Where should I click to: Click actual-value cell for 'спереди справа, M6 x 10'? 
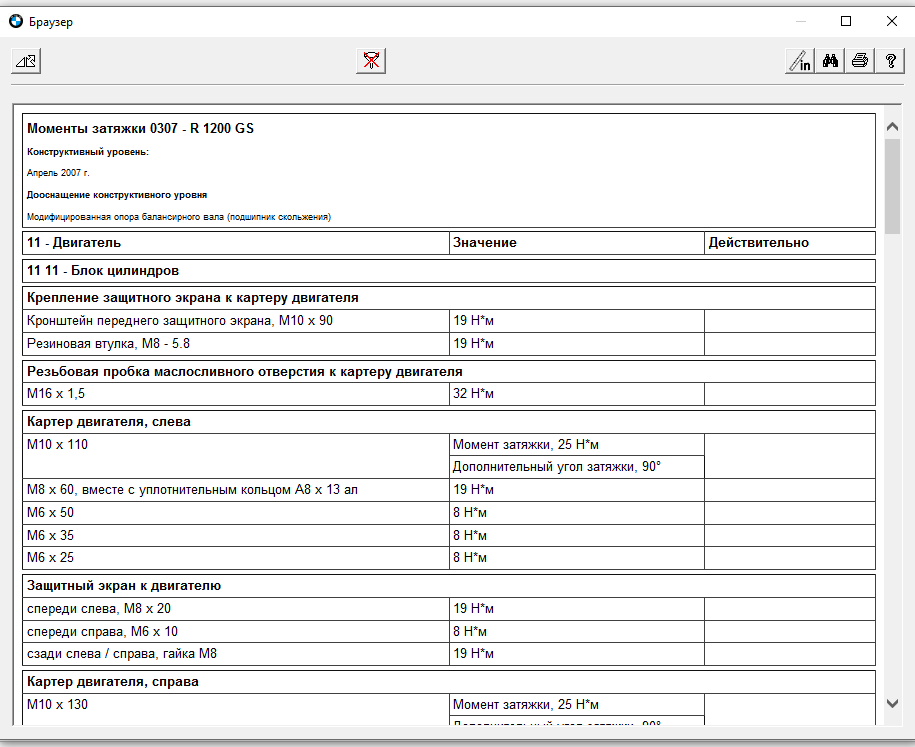point(789,632)
